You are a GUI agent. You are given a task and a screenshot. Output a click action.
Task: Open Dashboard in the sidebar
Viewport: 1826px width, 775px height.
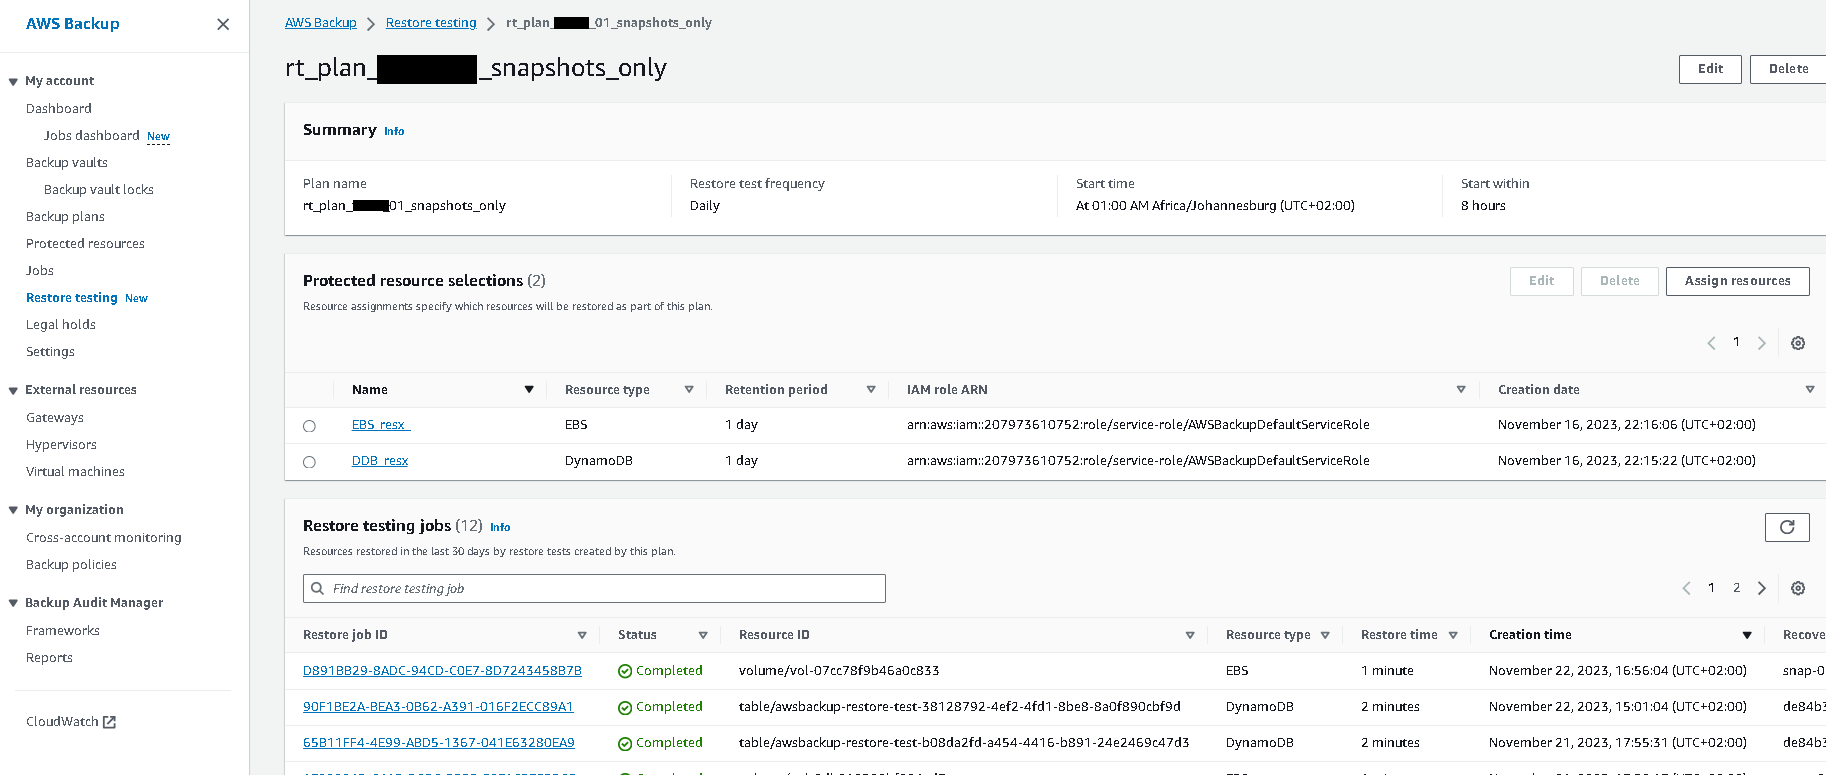point(59,109)
